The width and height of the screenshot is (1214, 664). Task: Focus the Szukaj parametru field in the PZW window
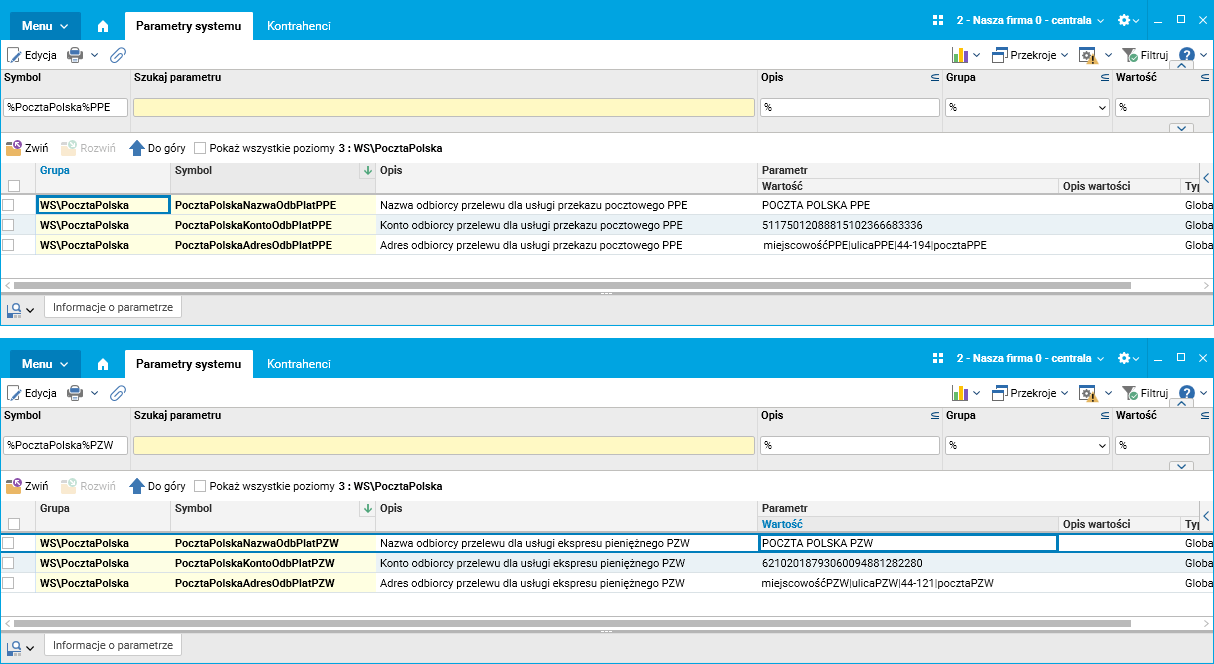point(444,446)
